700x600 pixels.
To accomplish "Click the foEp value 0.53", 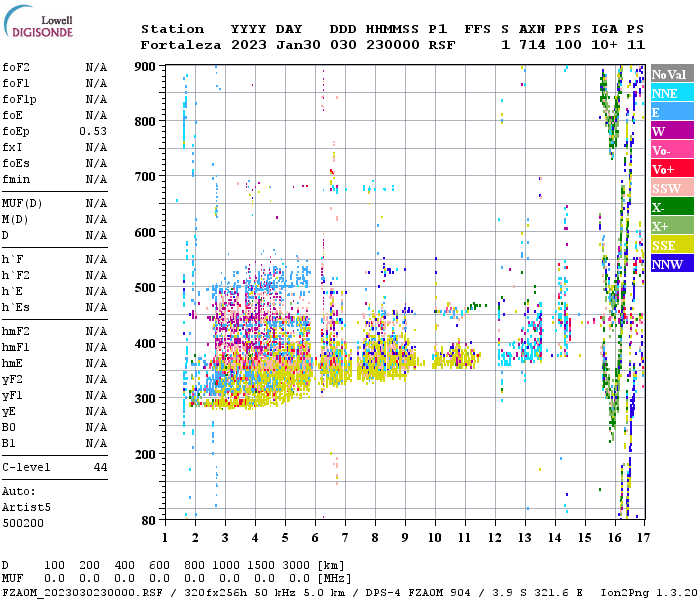I will (93, 131).
